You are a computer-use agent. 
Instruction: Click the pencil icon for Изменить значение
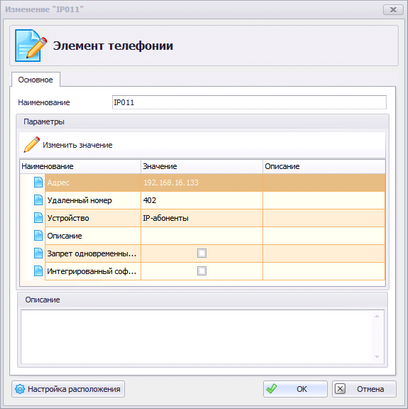(x=32, y=145)
